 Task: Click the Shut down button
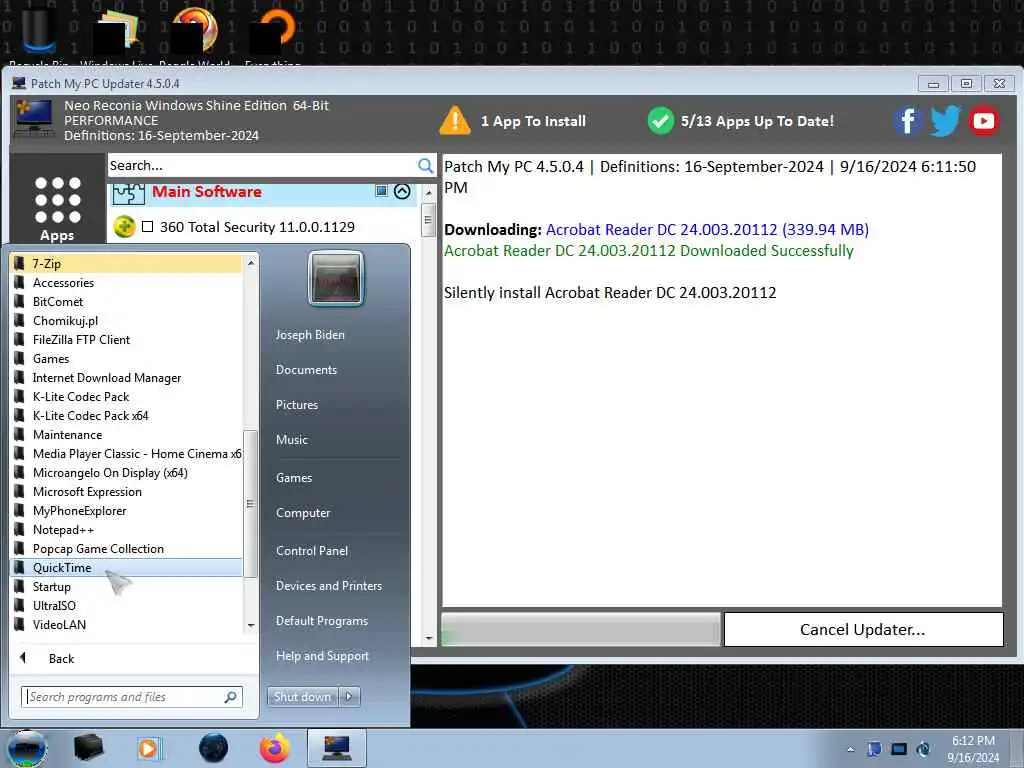coord(302,696)
